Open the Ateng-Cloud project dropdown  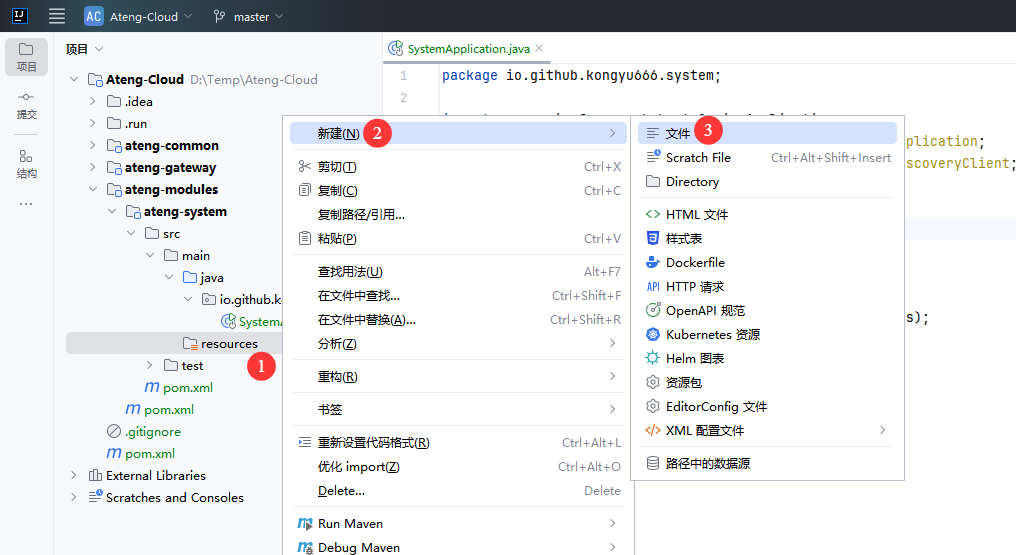pyautogui.click(x=131, y=16)
